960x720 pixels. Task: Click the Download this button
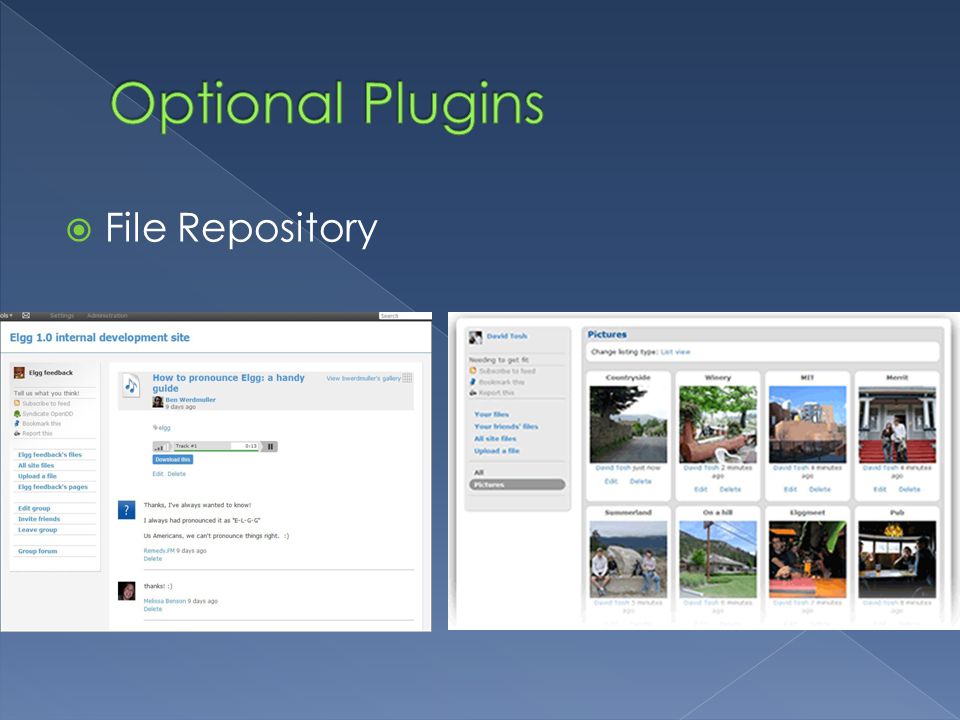173,459
